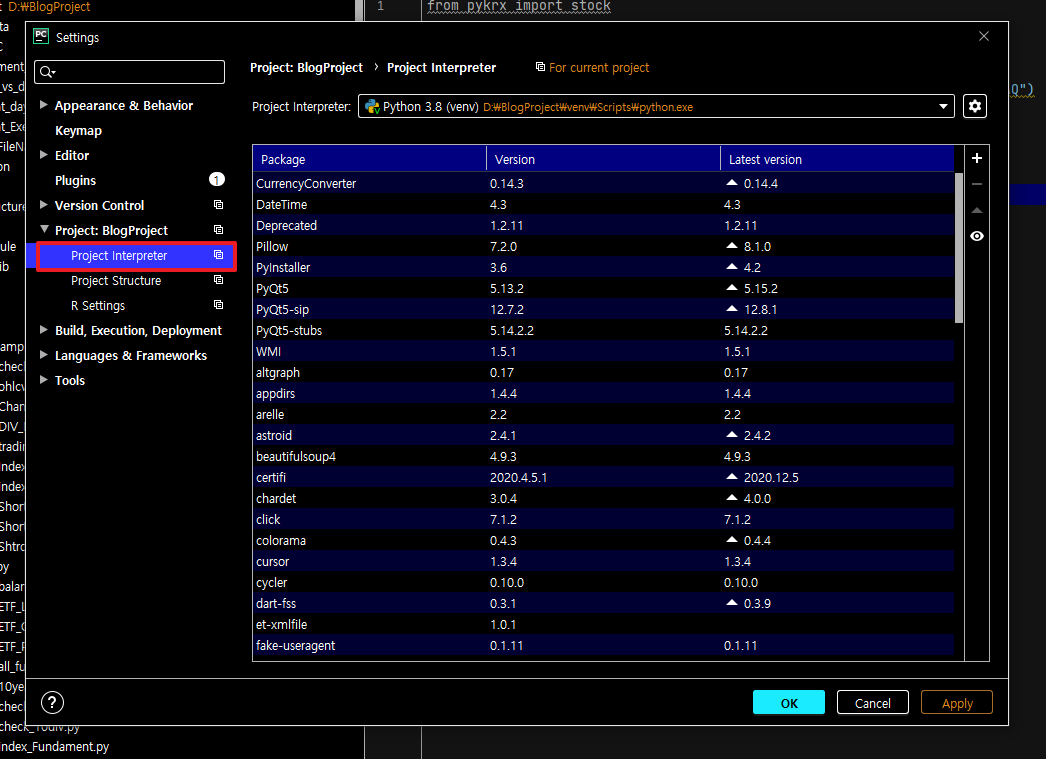This screenshot has width=1046, height=759.
Task: Sort by the Package column header
Action: tap(370, 159)
